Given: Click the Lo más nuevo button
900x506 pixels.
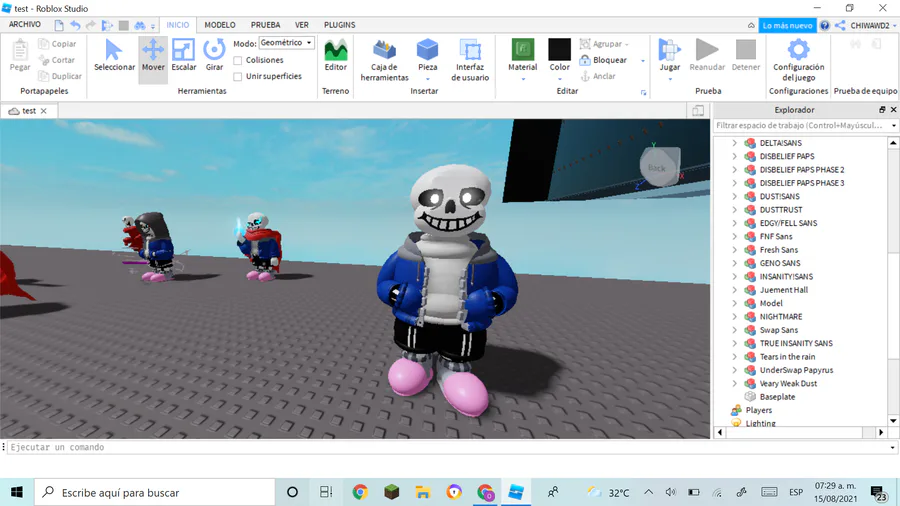Looking at the screenshot, I should tap(788, 25).
